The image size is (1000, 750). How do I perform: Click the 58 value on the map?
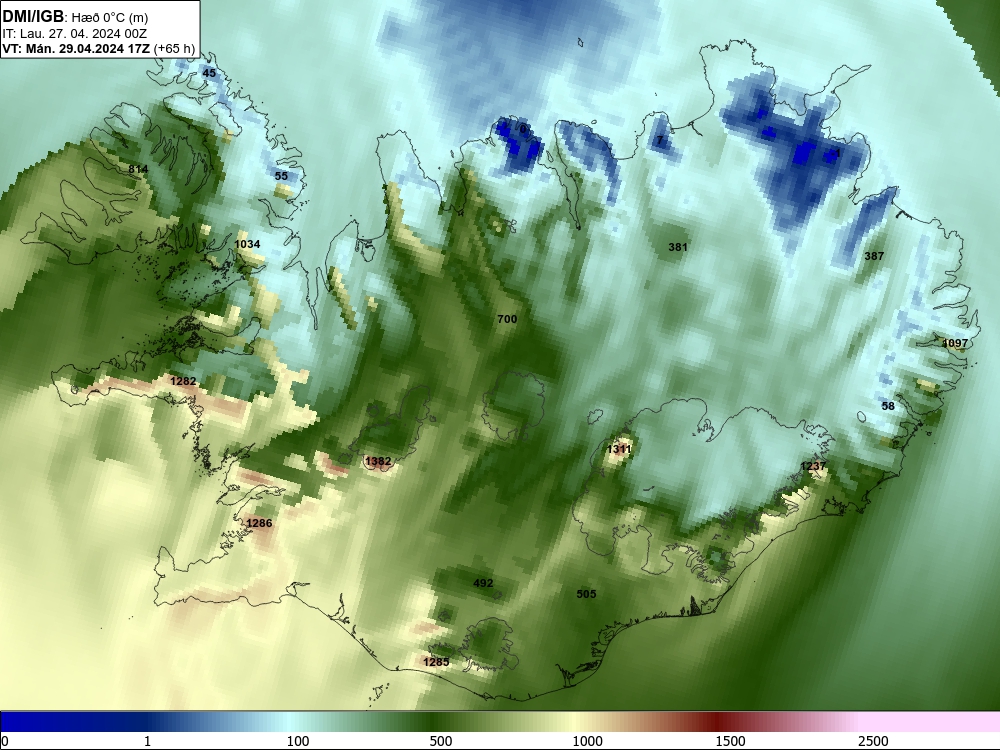coord(888,406)
